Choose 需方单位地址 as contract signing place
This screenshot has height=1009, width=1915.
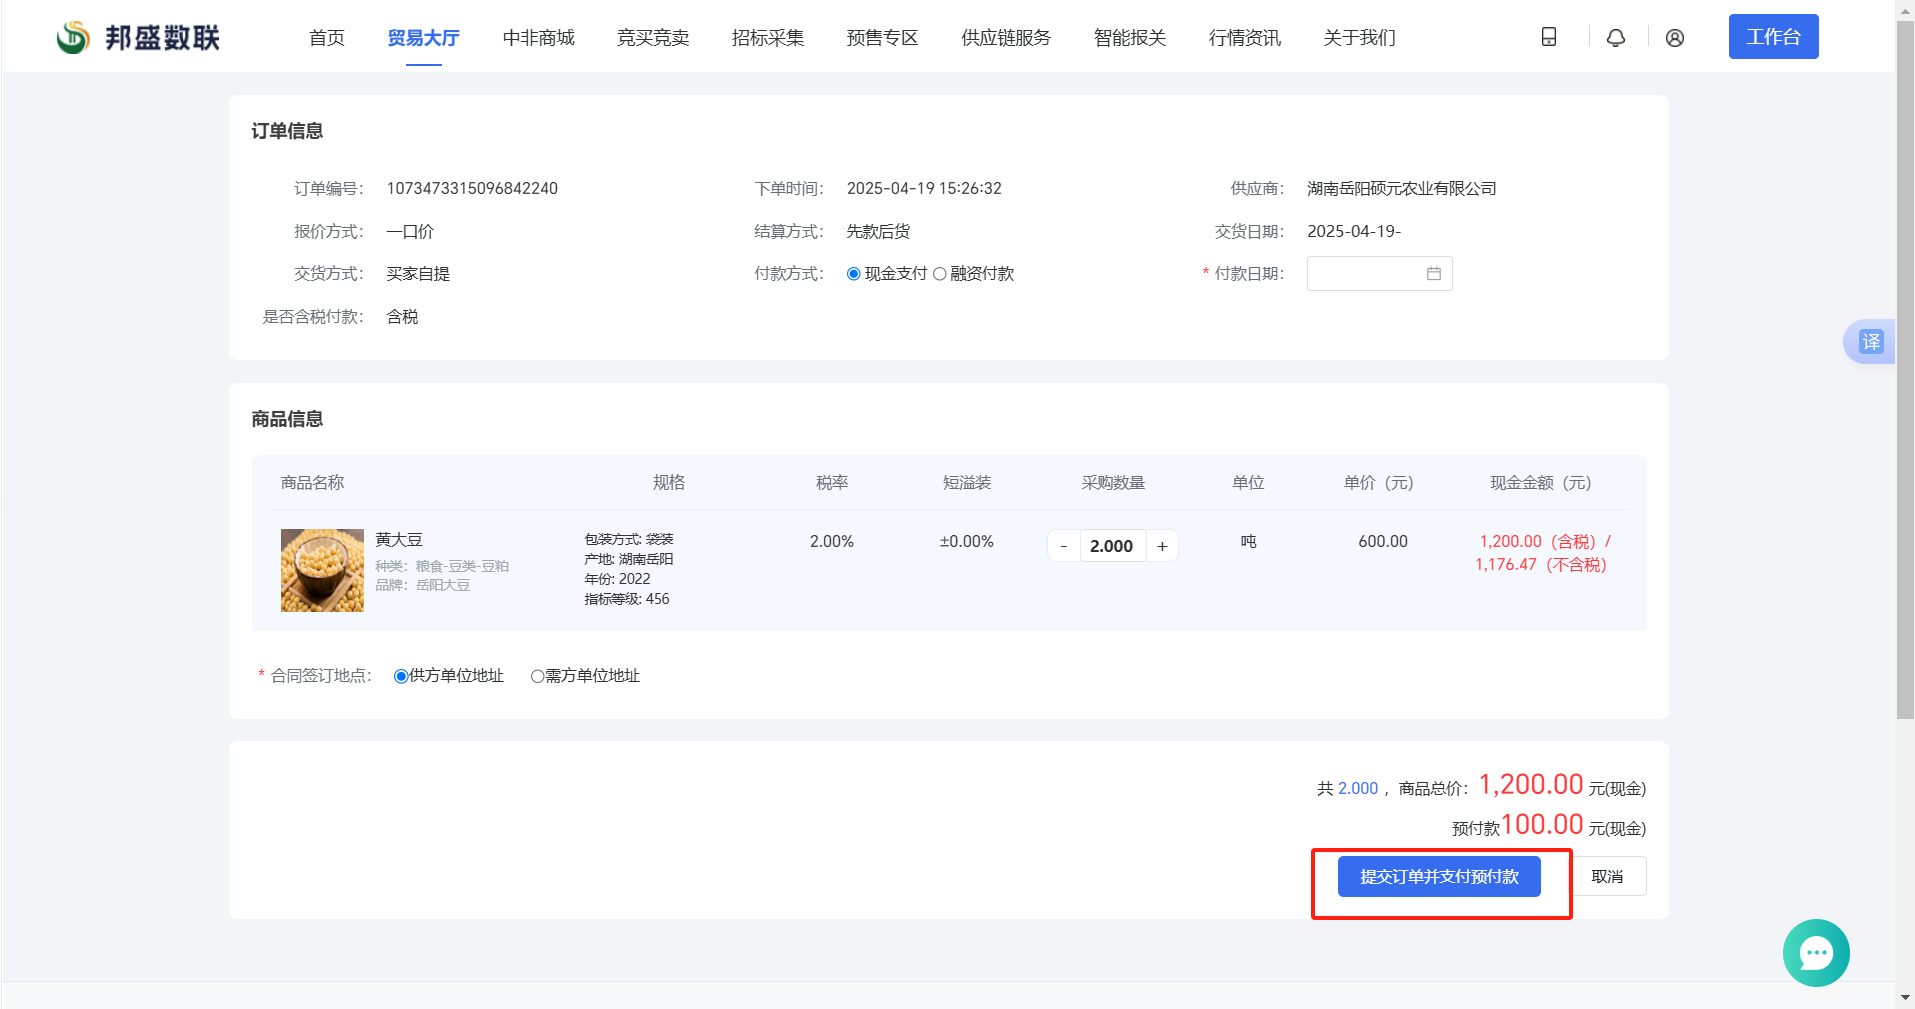pyautogui.click(x=537, y=676)
